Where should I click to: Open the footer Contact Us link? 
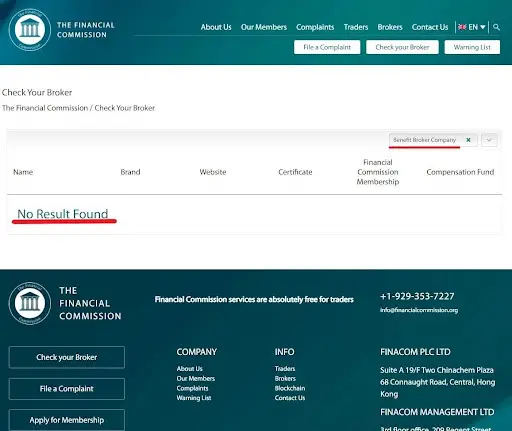[x=290, y=398]
